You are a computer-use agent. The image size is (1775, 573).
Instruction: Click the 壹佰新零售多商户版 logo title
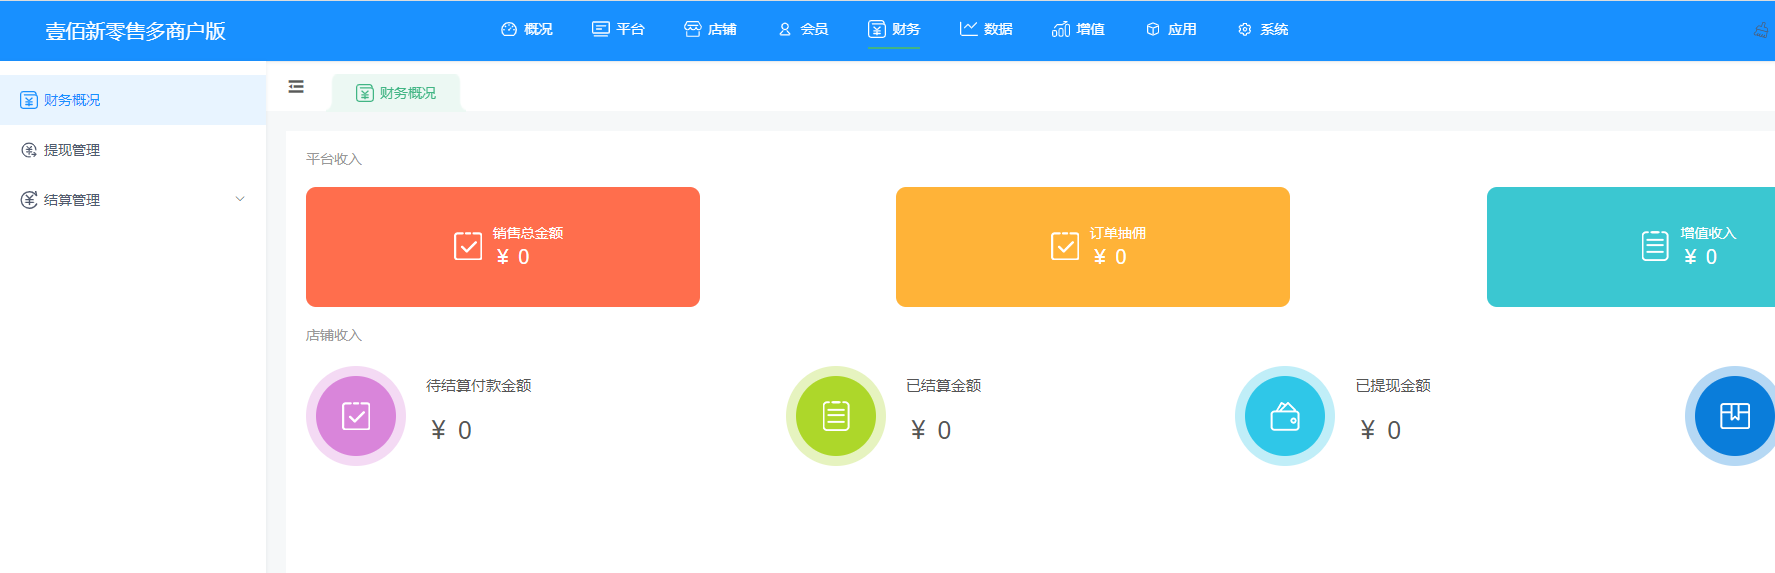coord(135,31)
